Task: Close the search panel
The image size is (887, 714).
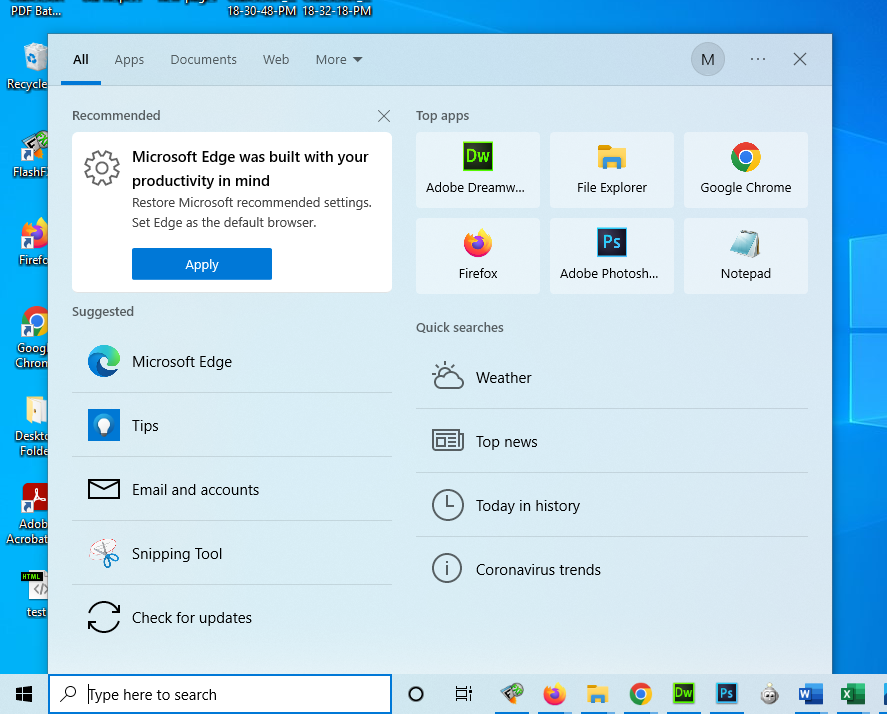Action: (799, 59)
